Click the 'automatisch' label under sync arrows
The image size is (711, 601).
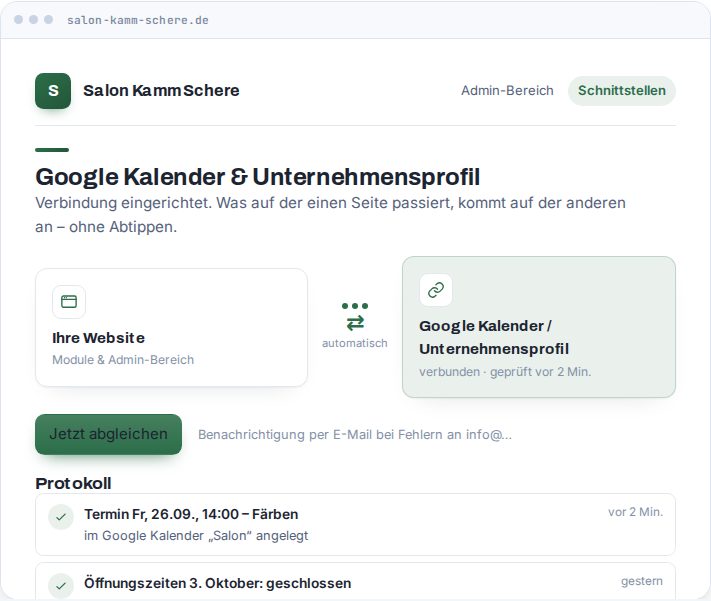355,343
